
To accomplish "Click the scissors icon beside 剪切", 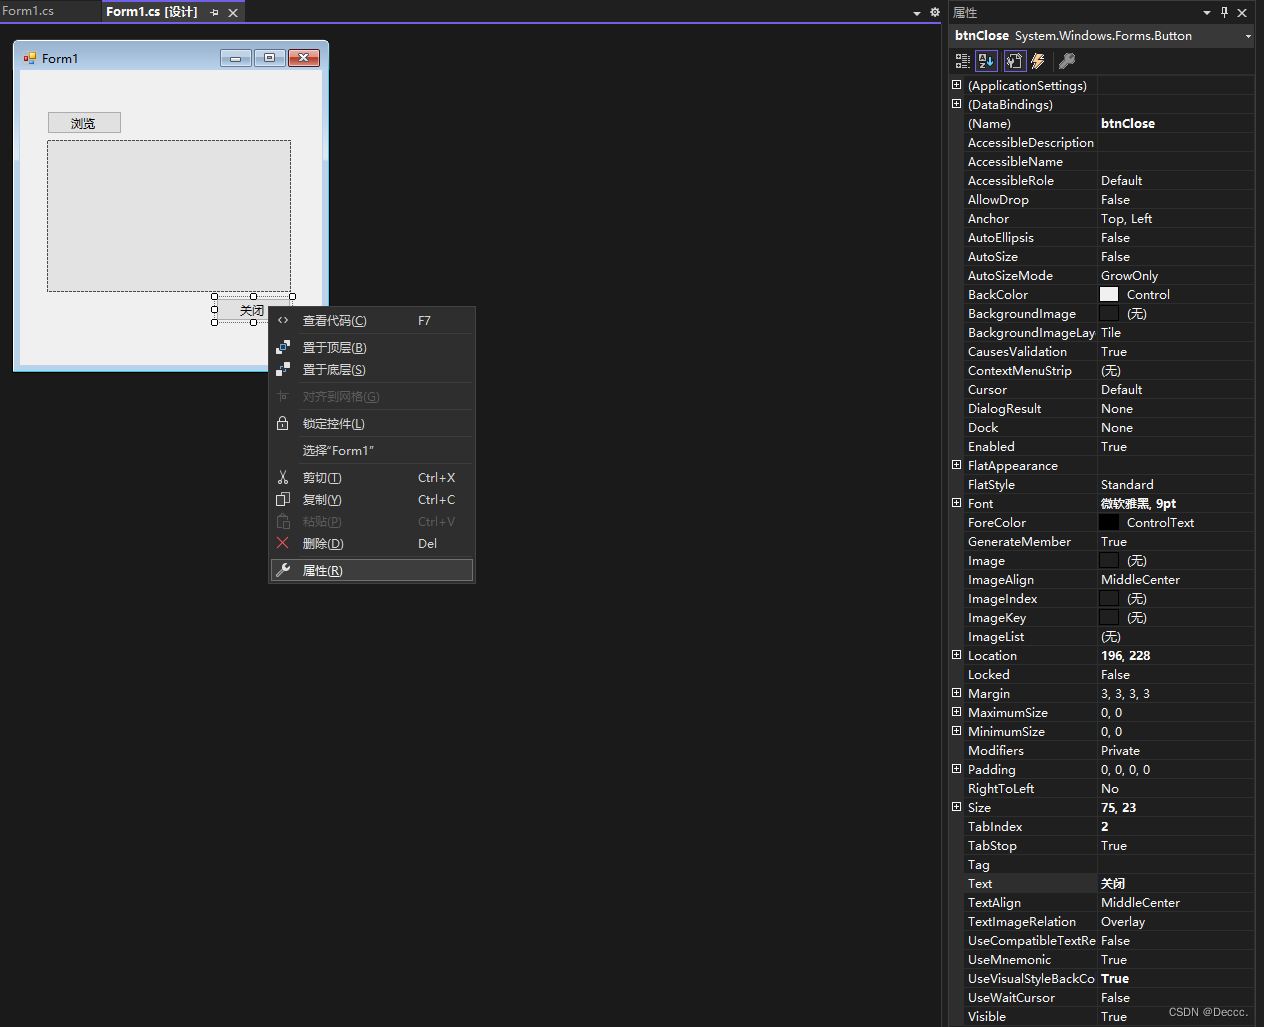I will pos(283,477).
